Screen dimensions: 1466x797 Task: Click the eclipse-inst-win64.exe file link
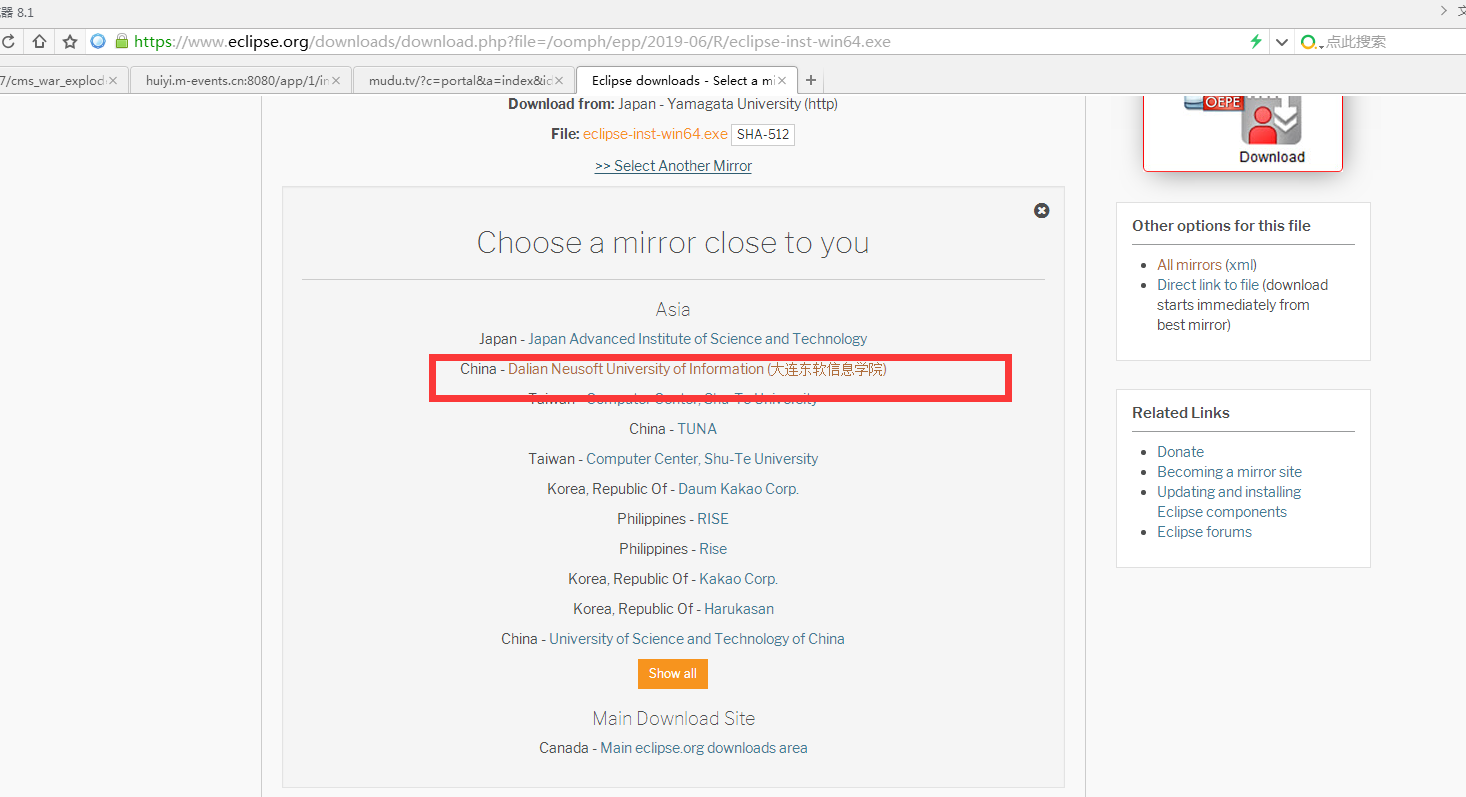click(655, 134)
